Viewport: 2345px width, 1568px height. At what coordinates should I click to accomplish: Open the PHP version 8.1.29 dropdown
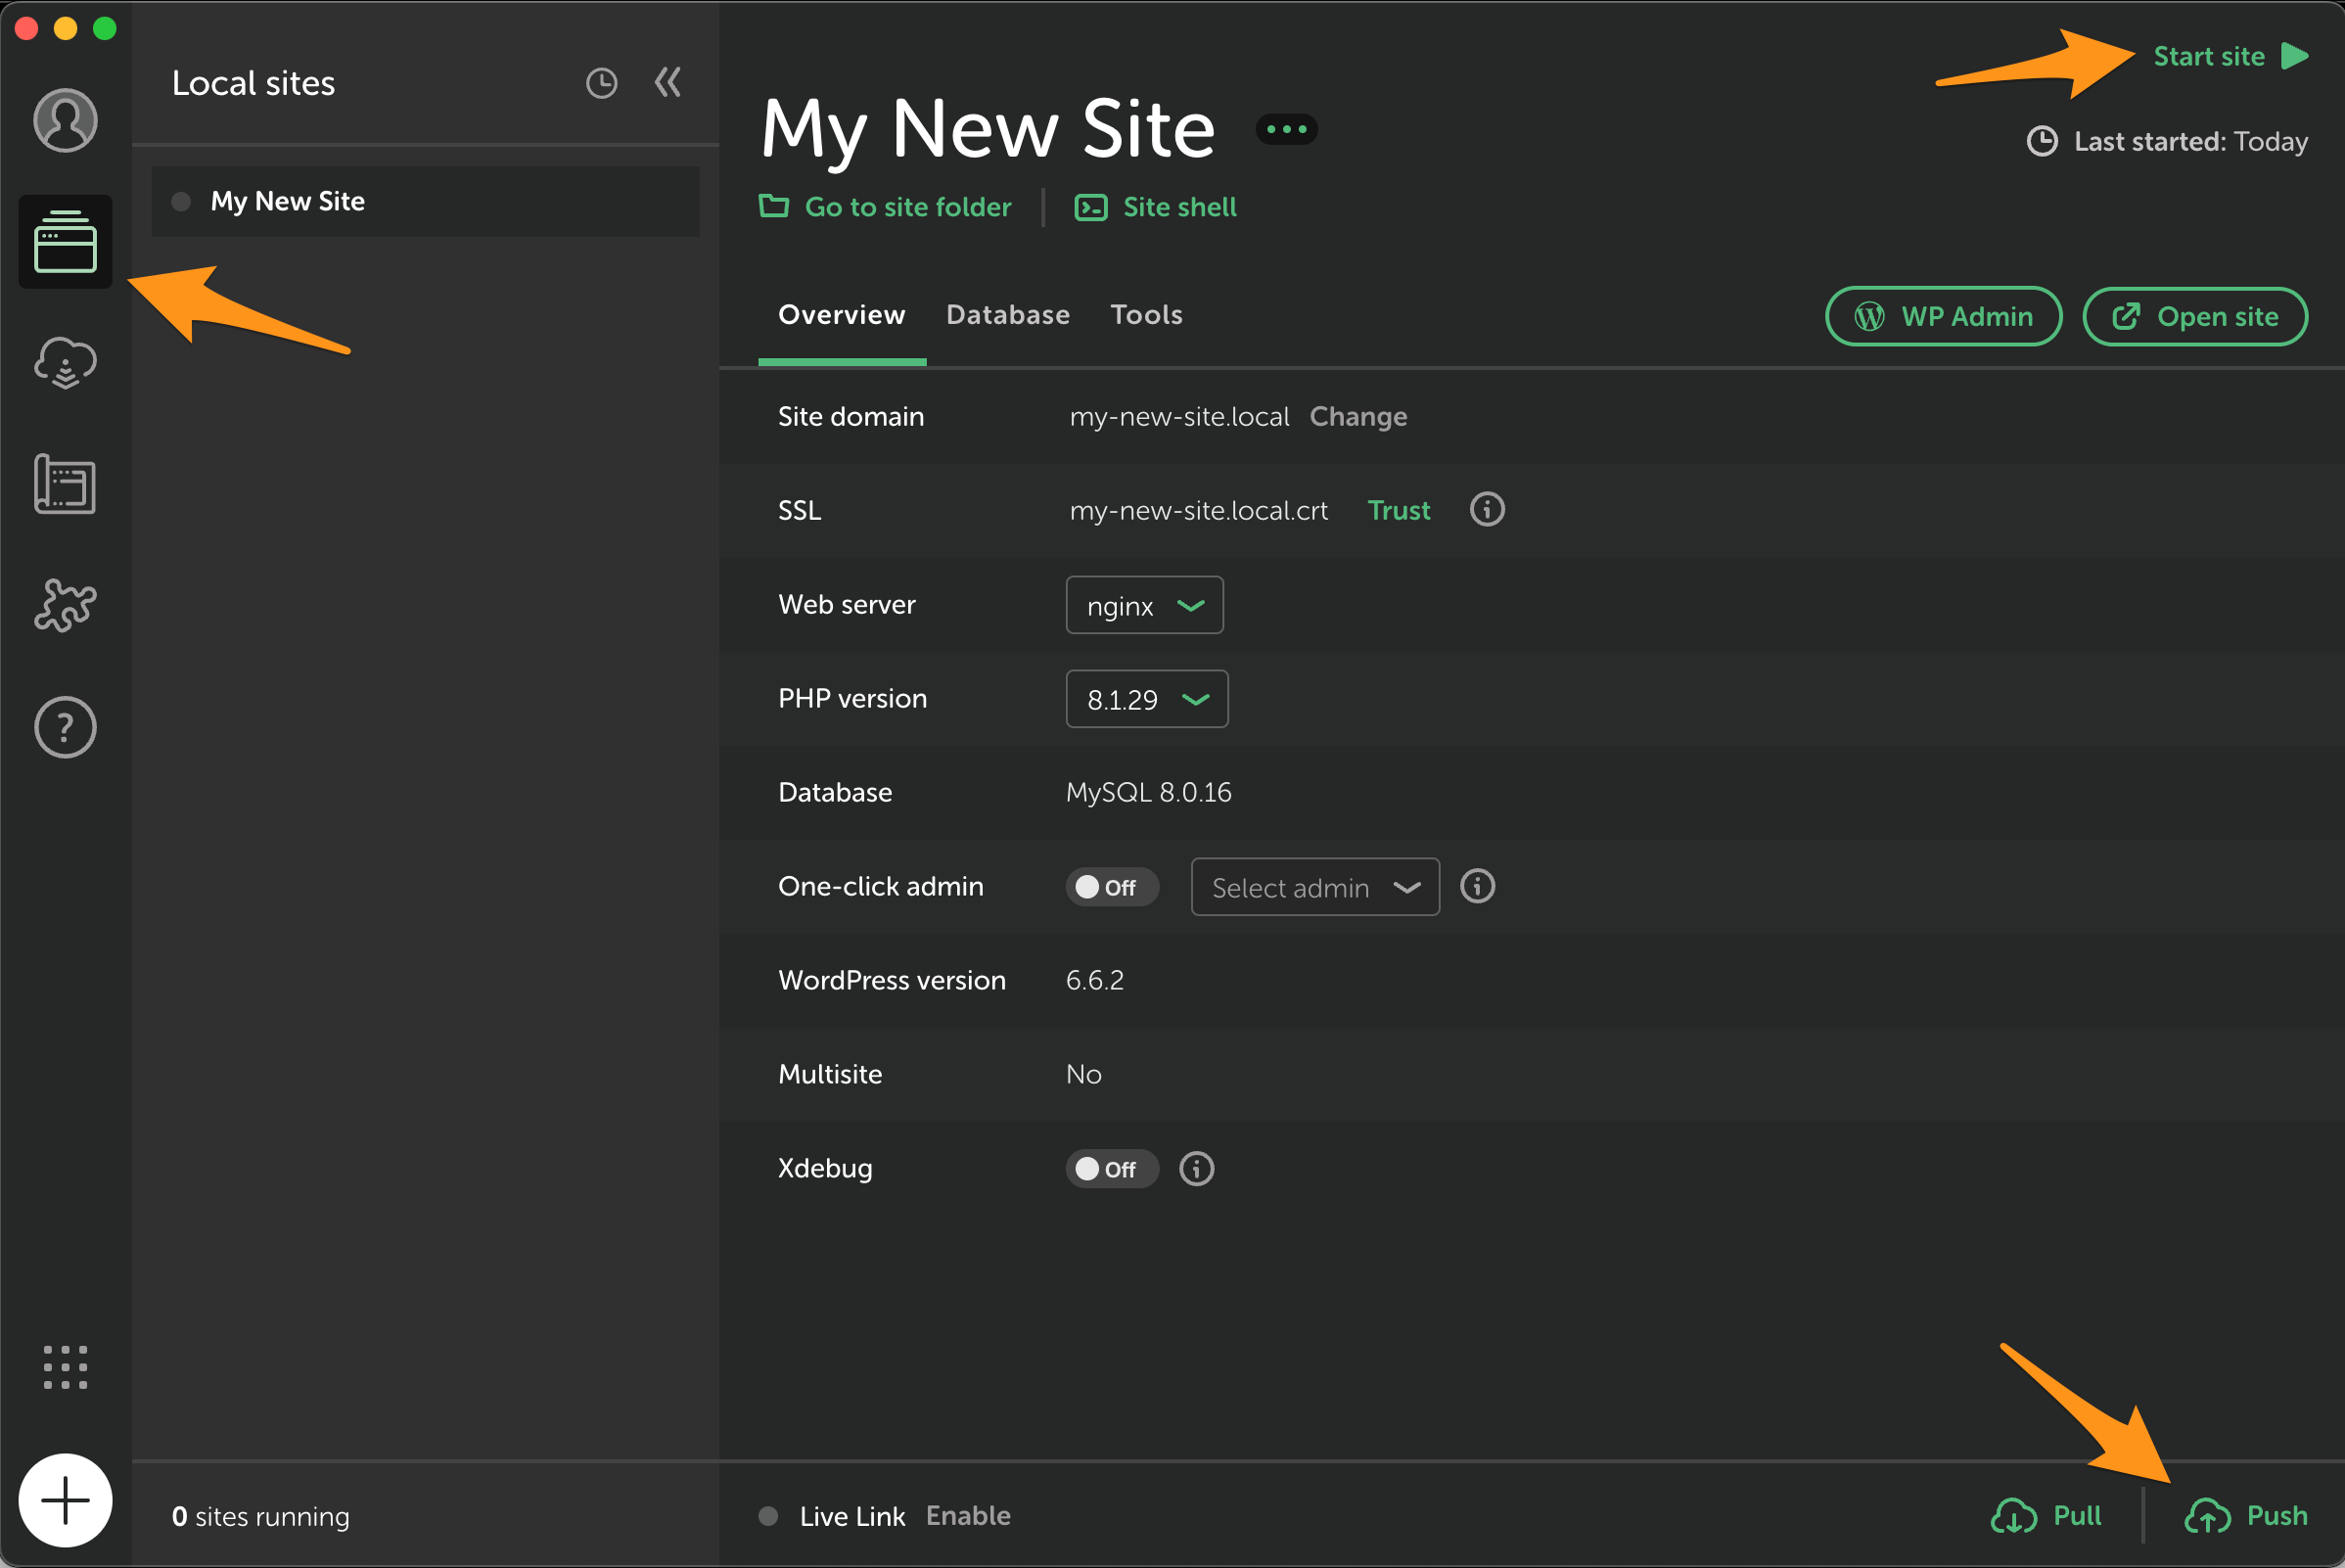pyautogui.click(x=1146, y=700)
